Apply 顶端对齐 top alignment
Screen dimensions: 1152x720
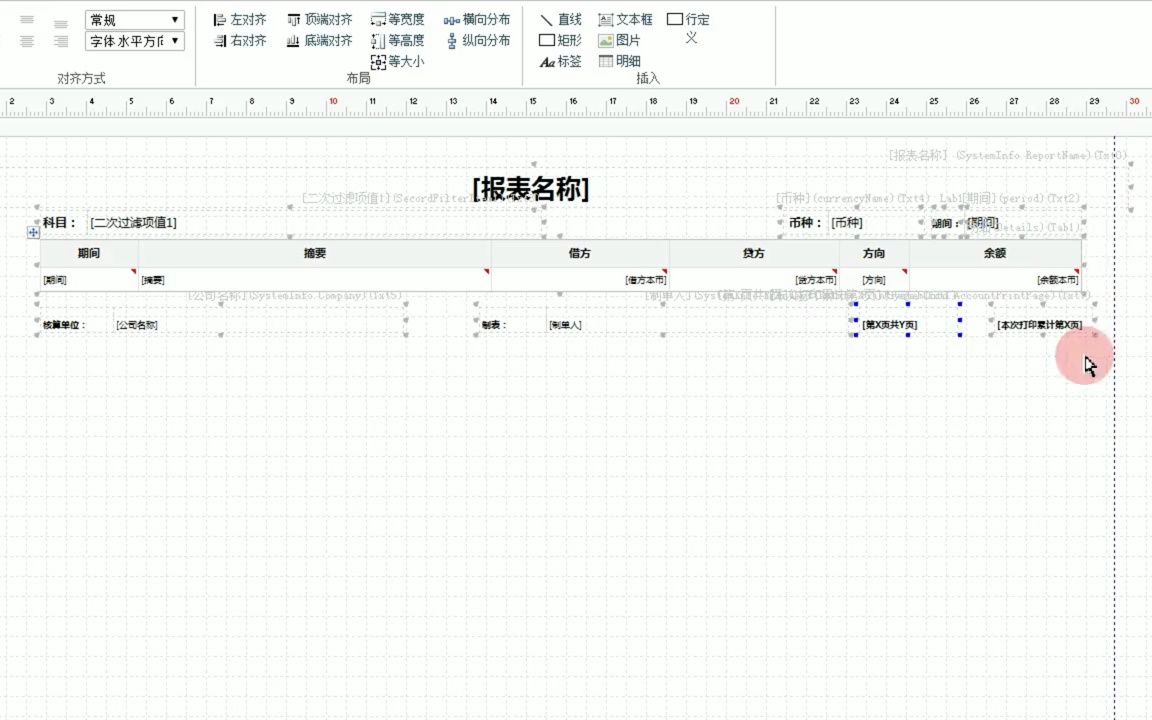319,18
